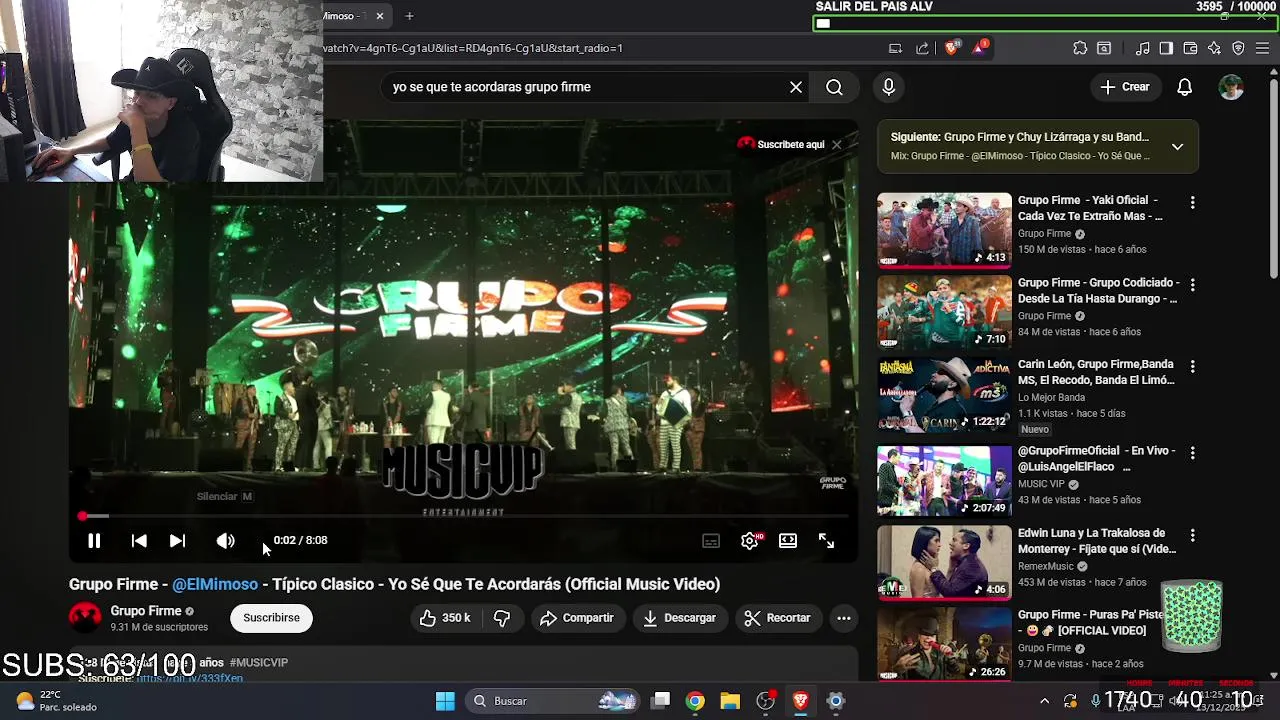
Task: Open the YouTube account avatar menu
Action: [1231, 87]
